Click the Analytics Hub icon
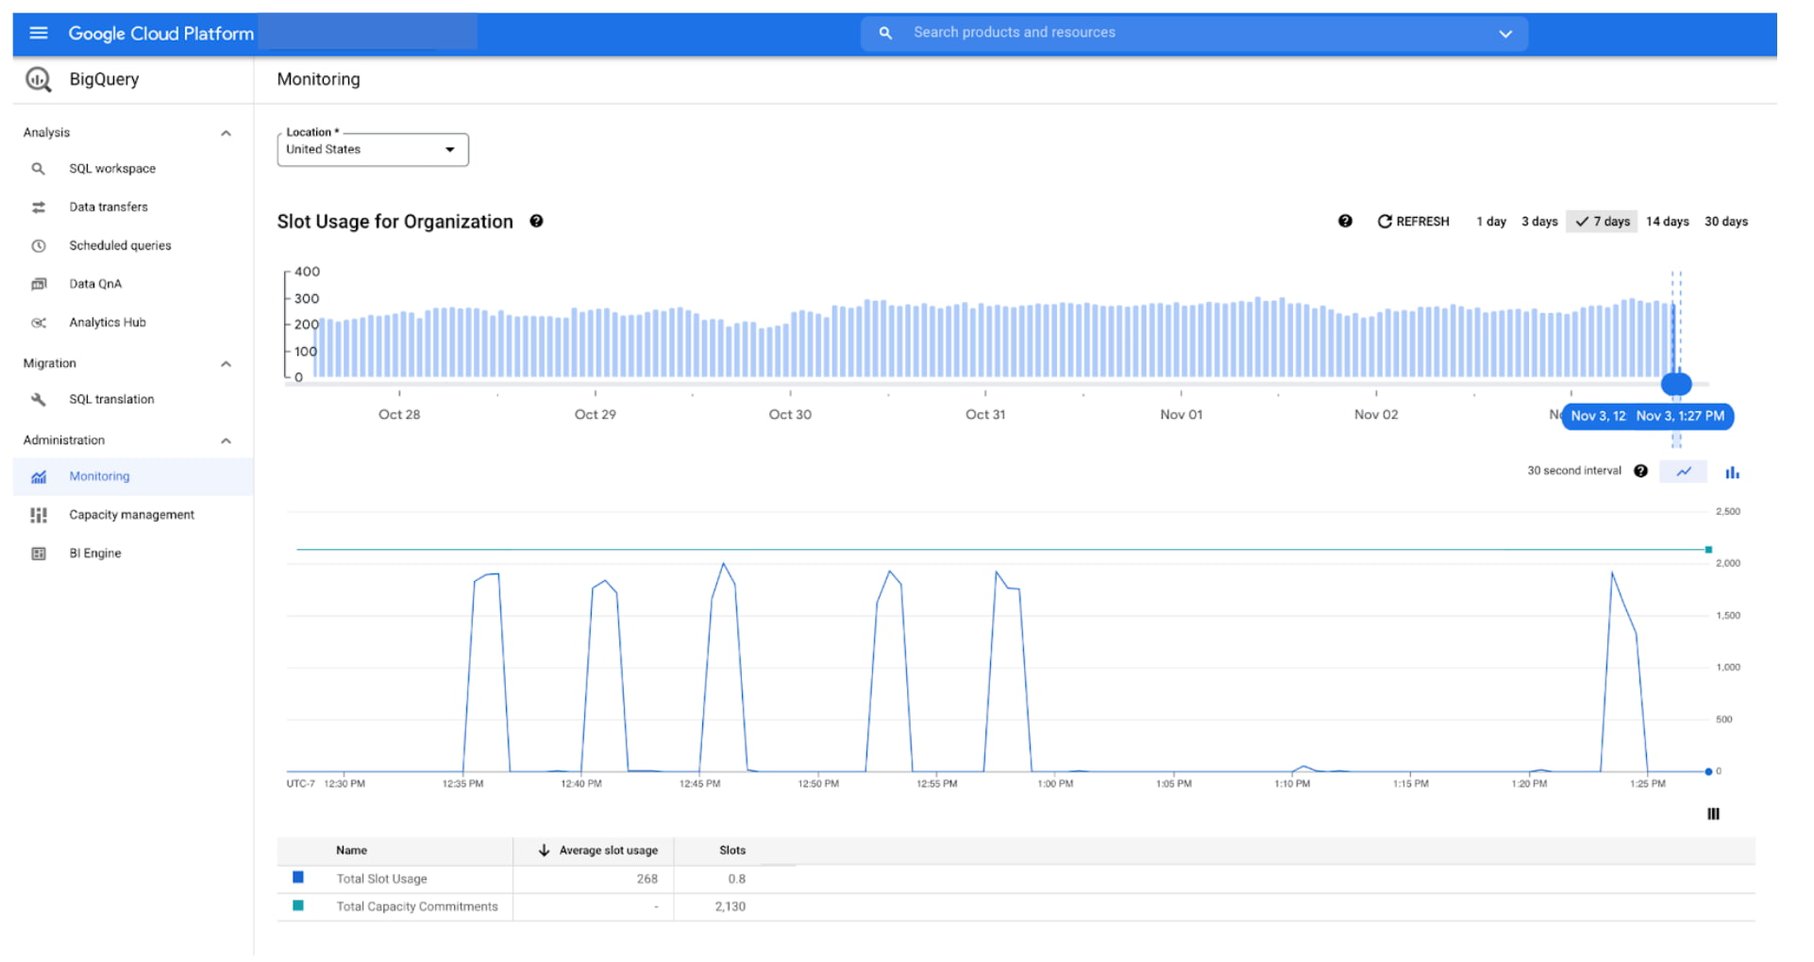The width and height of the screenshot is (1814, 962). pyautogui.click(x=38, y=323)
